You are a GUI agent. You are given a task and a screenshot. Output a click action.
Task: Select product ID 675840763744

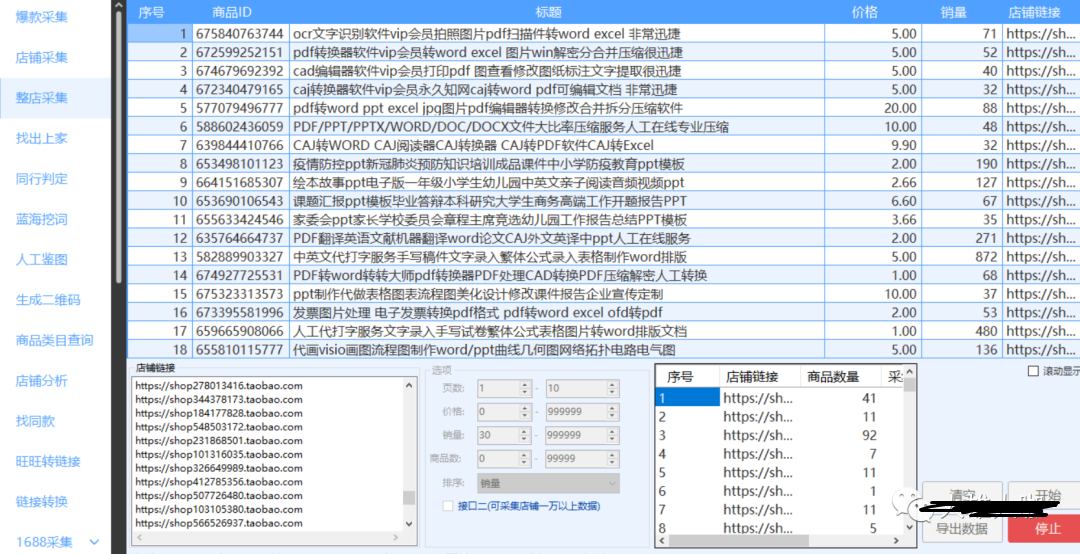click(240, 34)
